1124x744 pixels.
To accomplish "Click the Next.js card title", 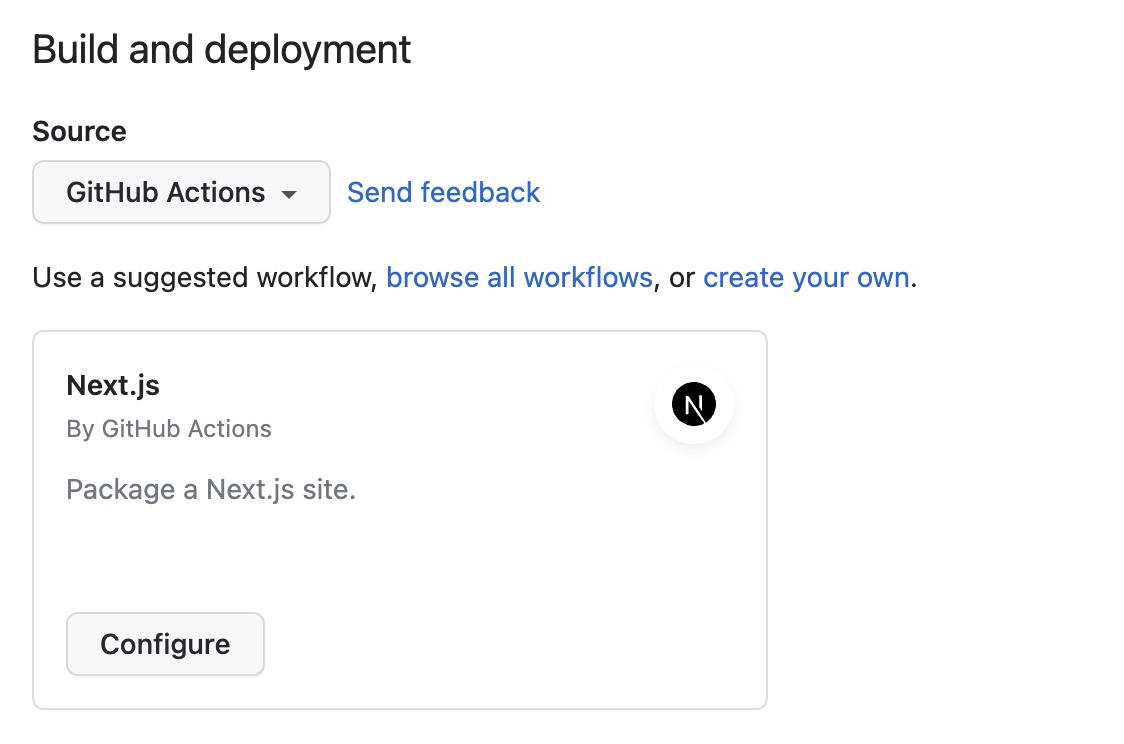I will 112,384.
